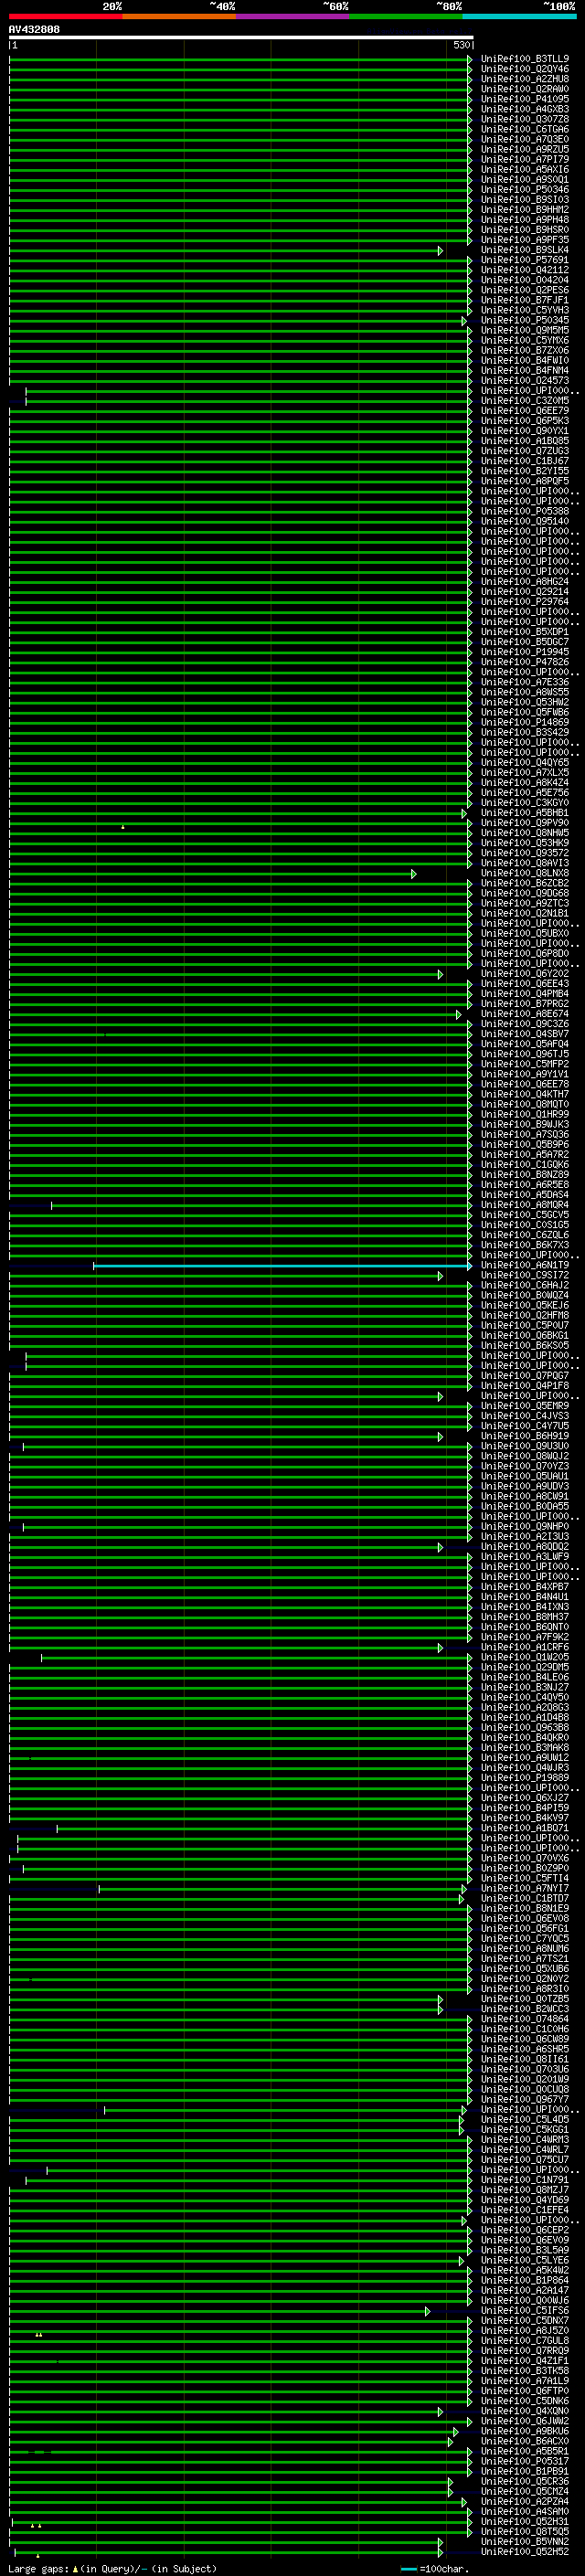Image resolution: width=585 pixels, height=2576 pixels.
Task: Select hit label UniRef100_Q9U3U0
Action: 525,1447
